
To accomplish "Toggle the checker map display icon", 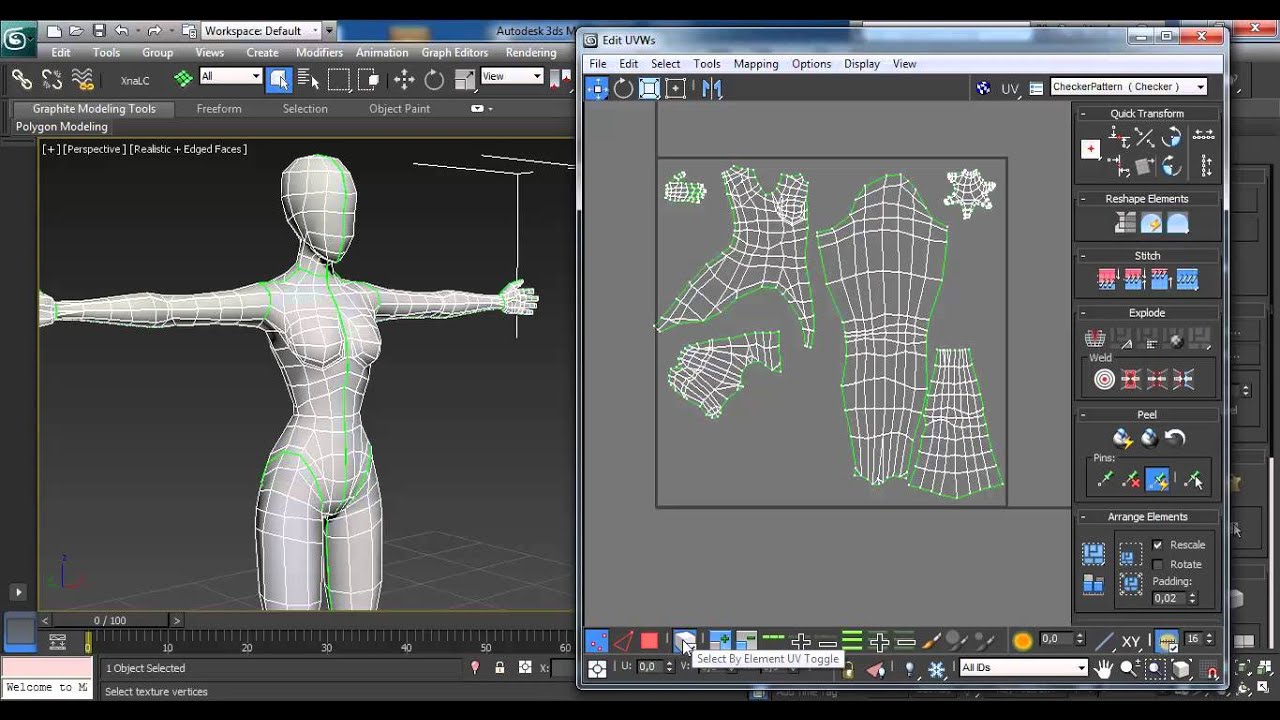I will [983, 88].
